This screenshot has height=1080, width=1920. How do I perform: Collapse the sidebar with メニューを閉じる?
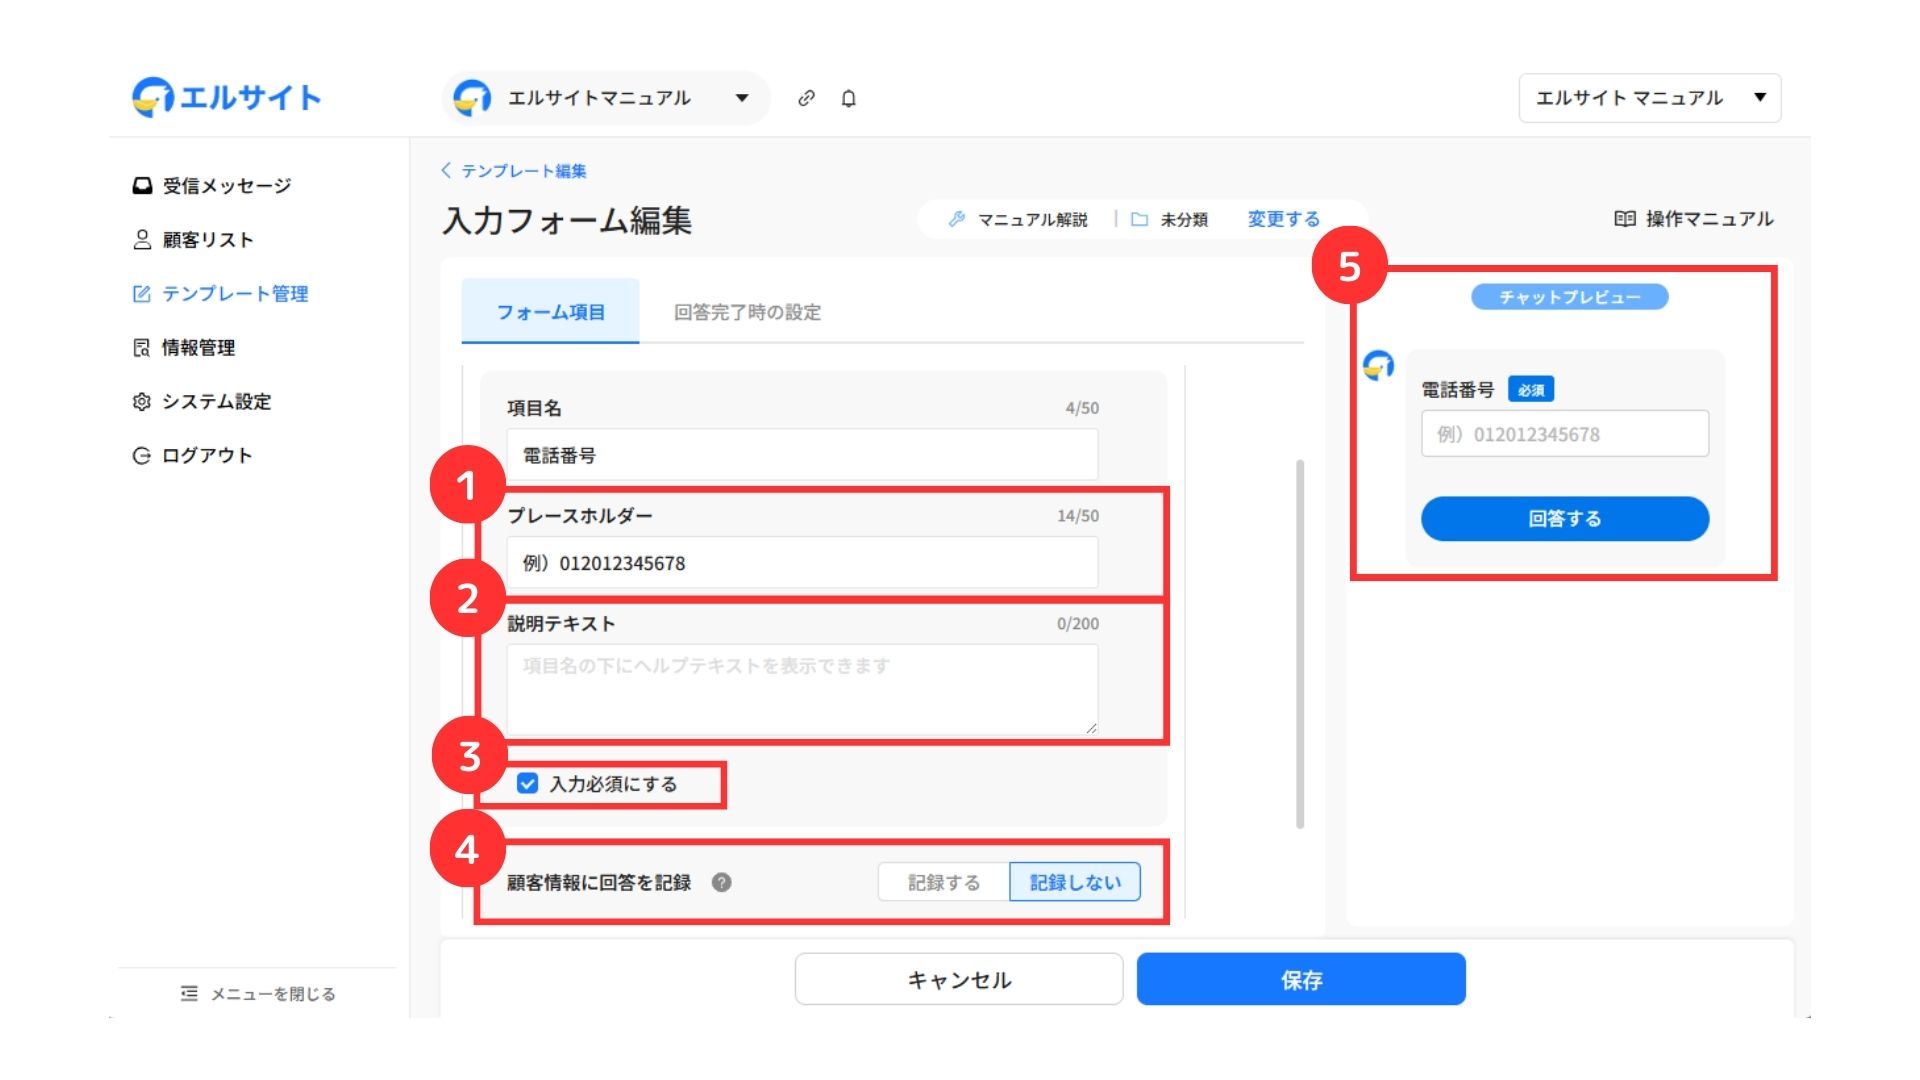258,994
